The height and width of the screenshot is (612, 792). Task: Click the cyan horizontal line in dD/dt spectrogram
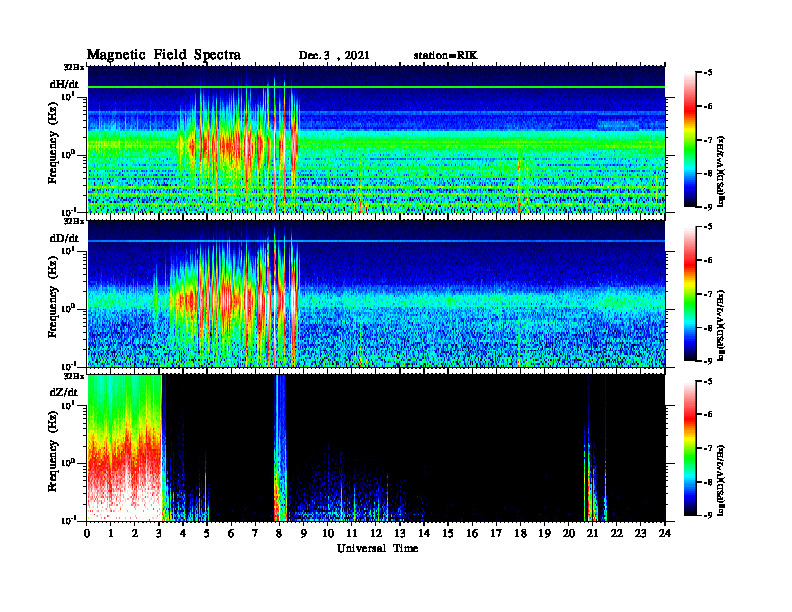coord(376,241)
